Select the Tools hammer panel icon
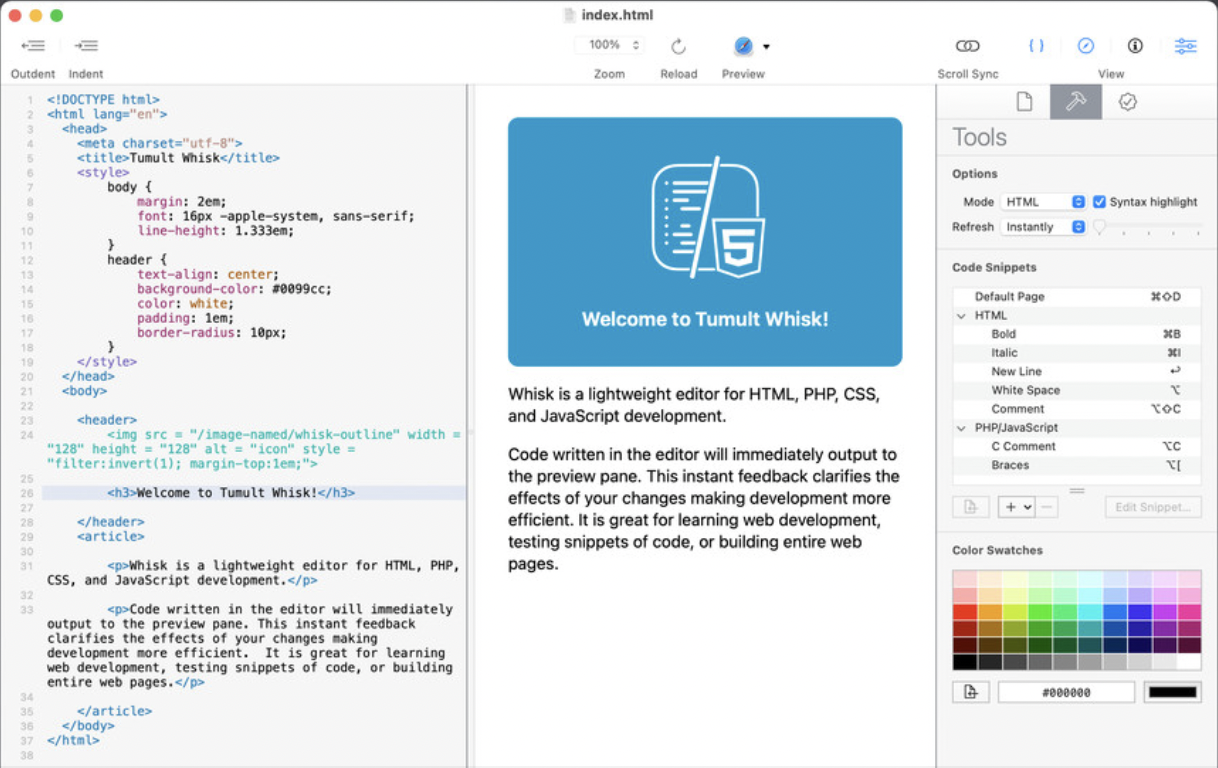 (x=1075, y=101)
